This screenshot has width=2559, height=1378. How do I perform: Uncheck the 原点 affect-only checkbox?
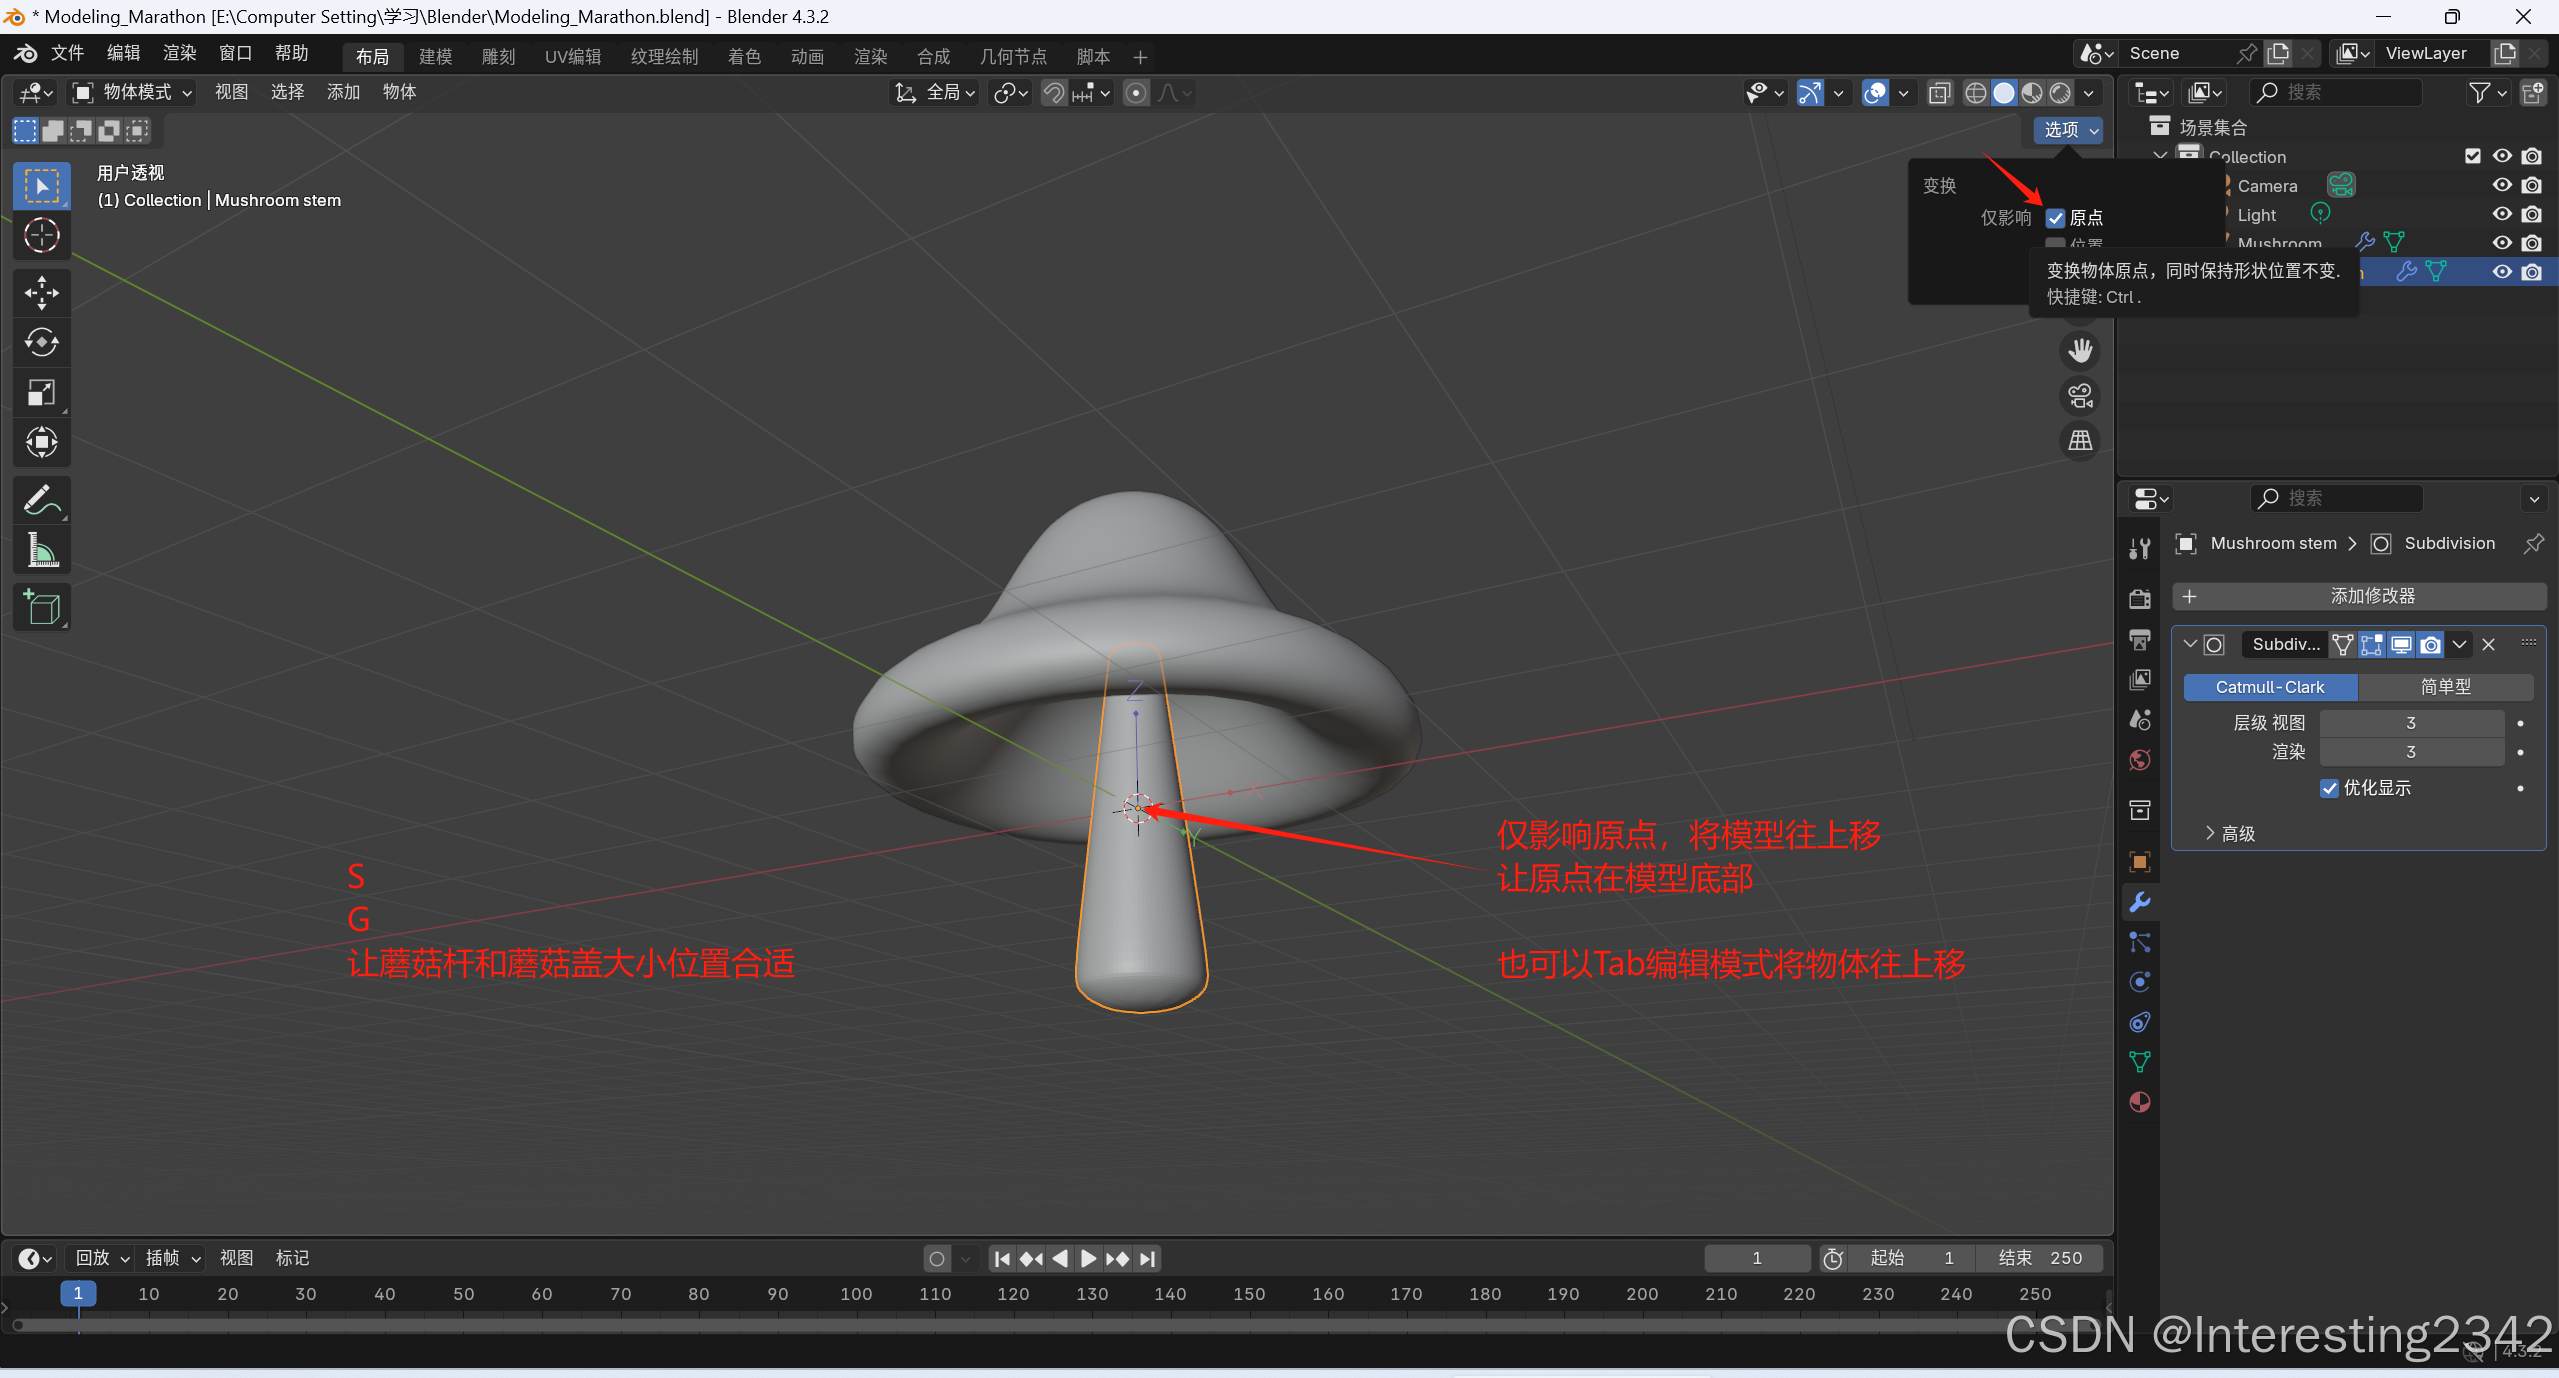(x=2055, y=218)
